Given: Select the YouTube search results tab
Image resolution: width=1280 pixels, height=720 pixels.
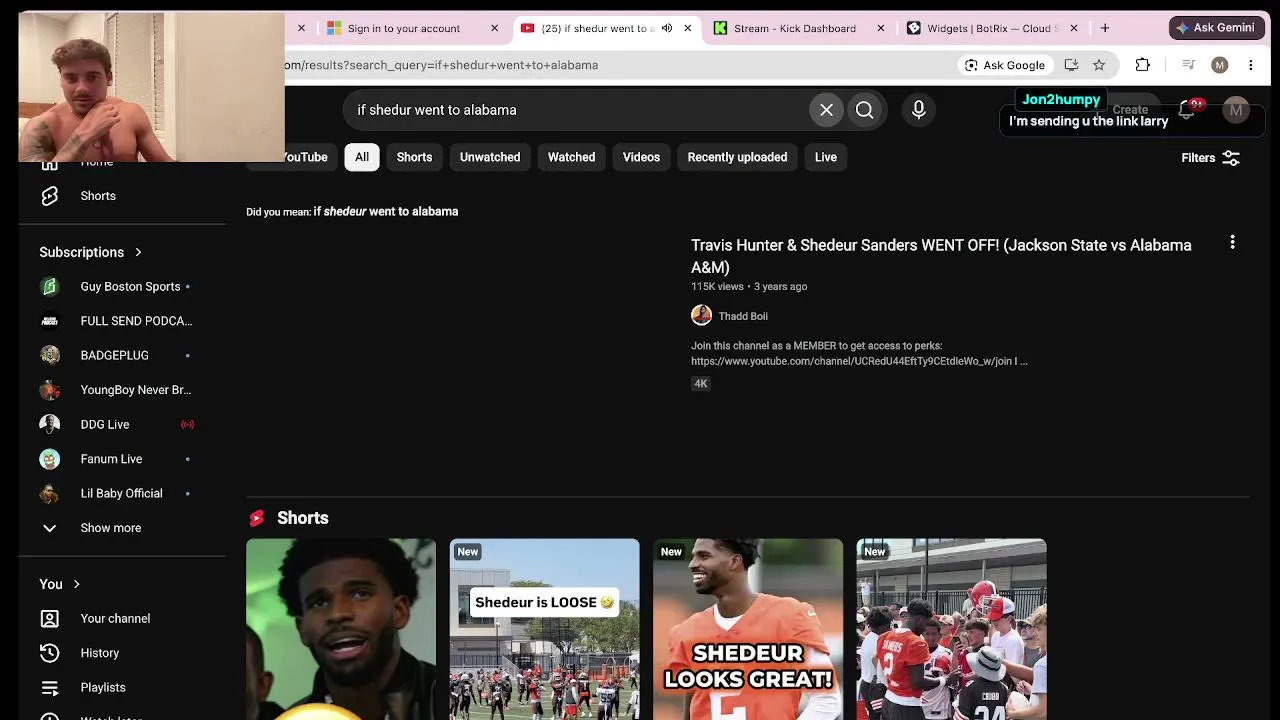Looking at the screenshot, I should pos(598,28).
